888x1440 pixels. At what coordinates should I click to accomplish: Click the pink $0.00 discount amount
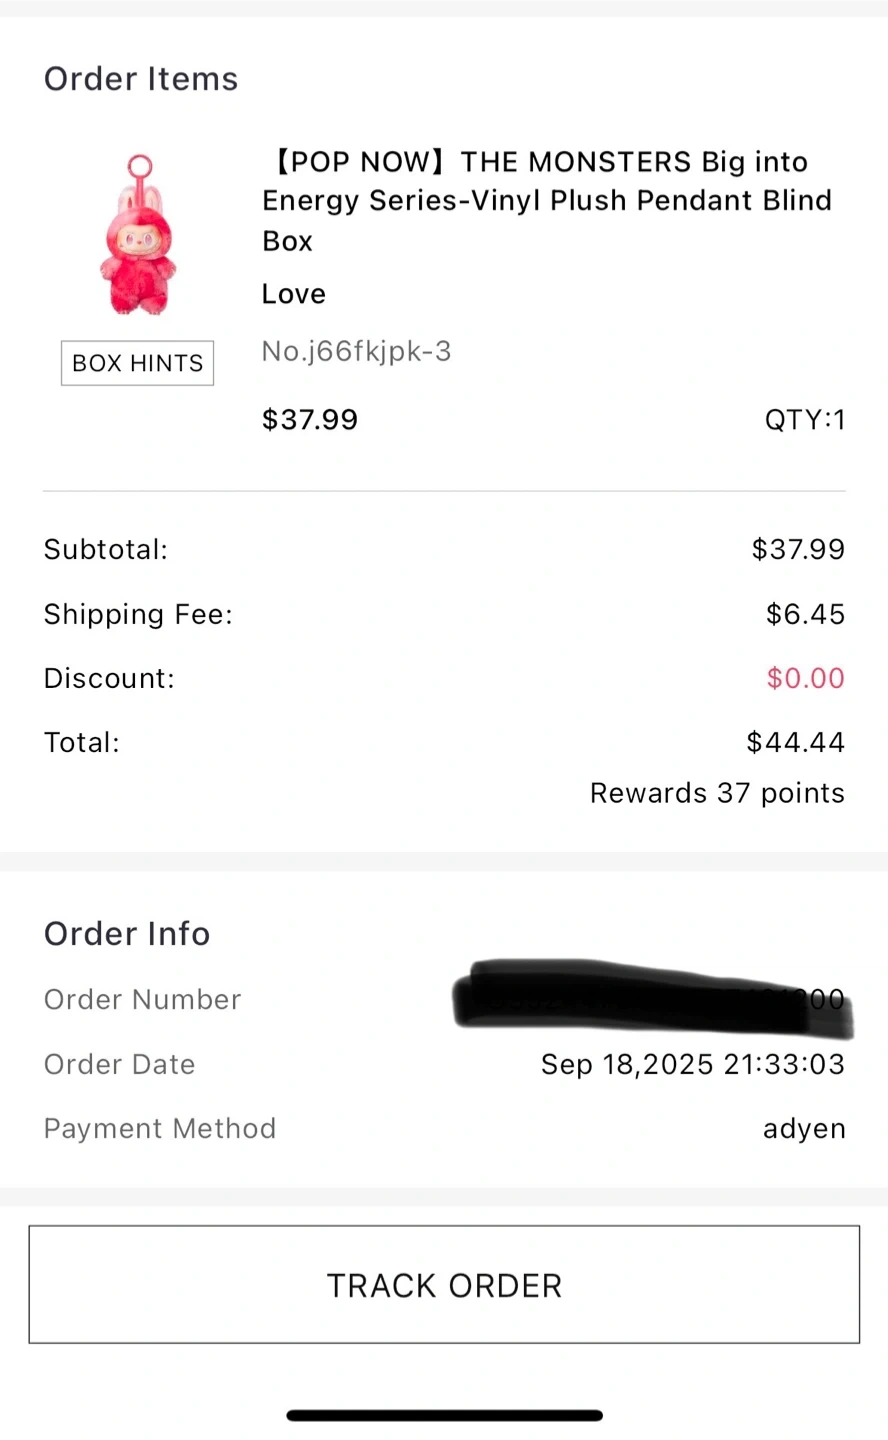[805, 678]
